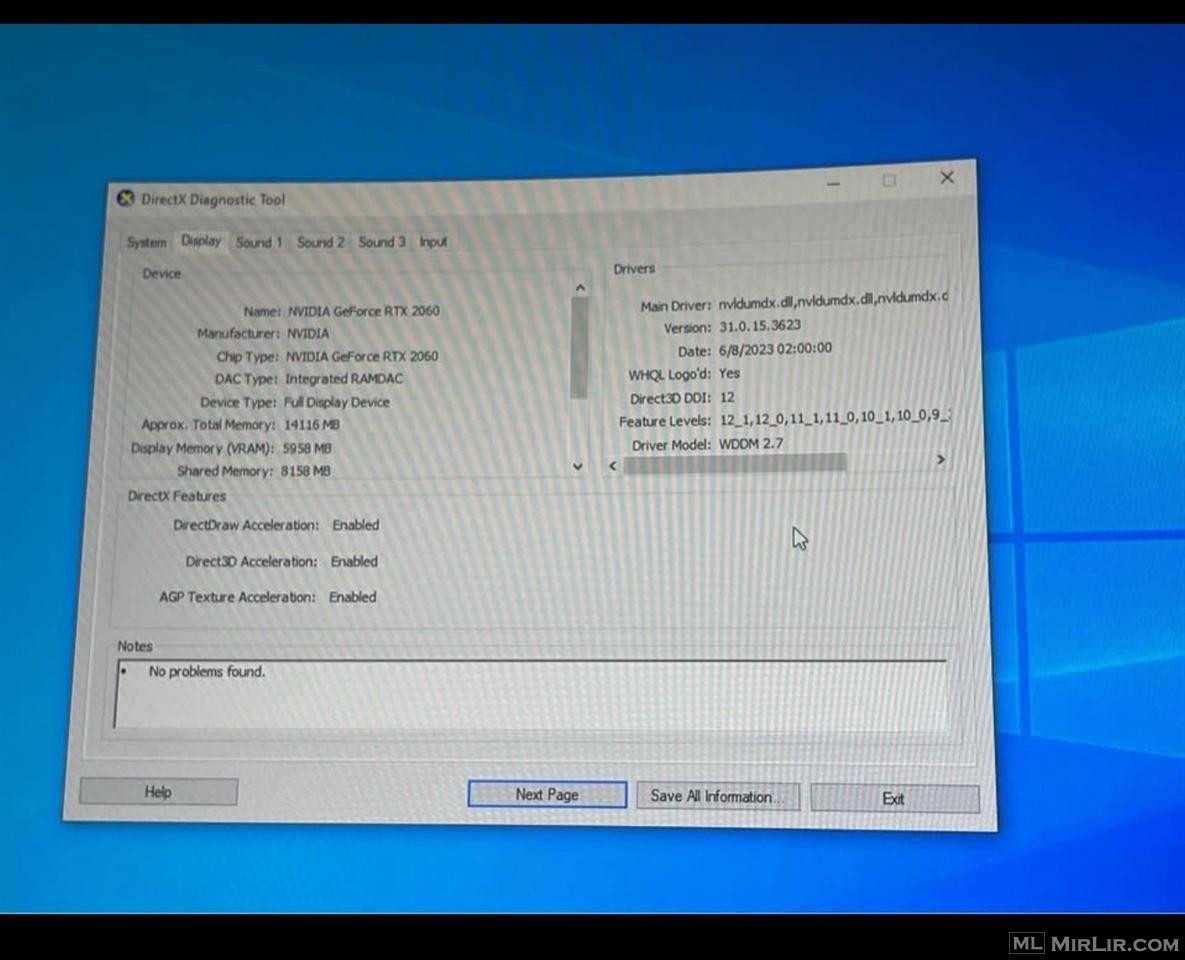Open the Sound 2 tab

320,242
